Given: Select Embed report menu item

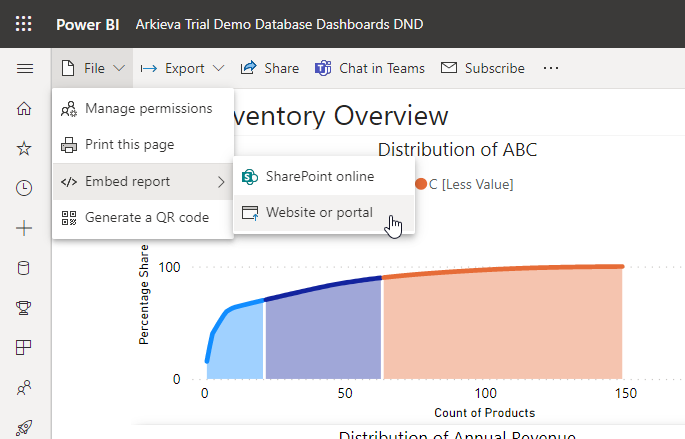Looking at the screenshot, I should (143, 182).
